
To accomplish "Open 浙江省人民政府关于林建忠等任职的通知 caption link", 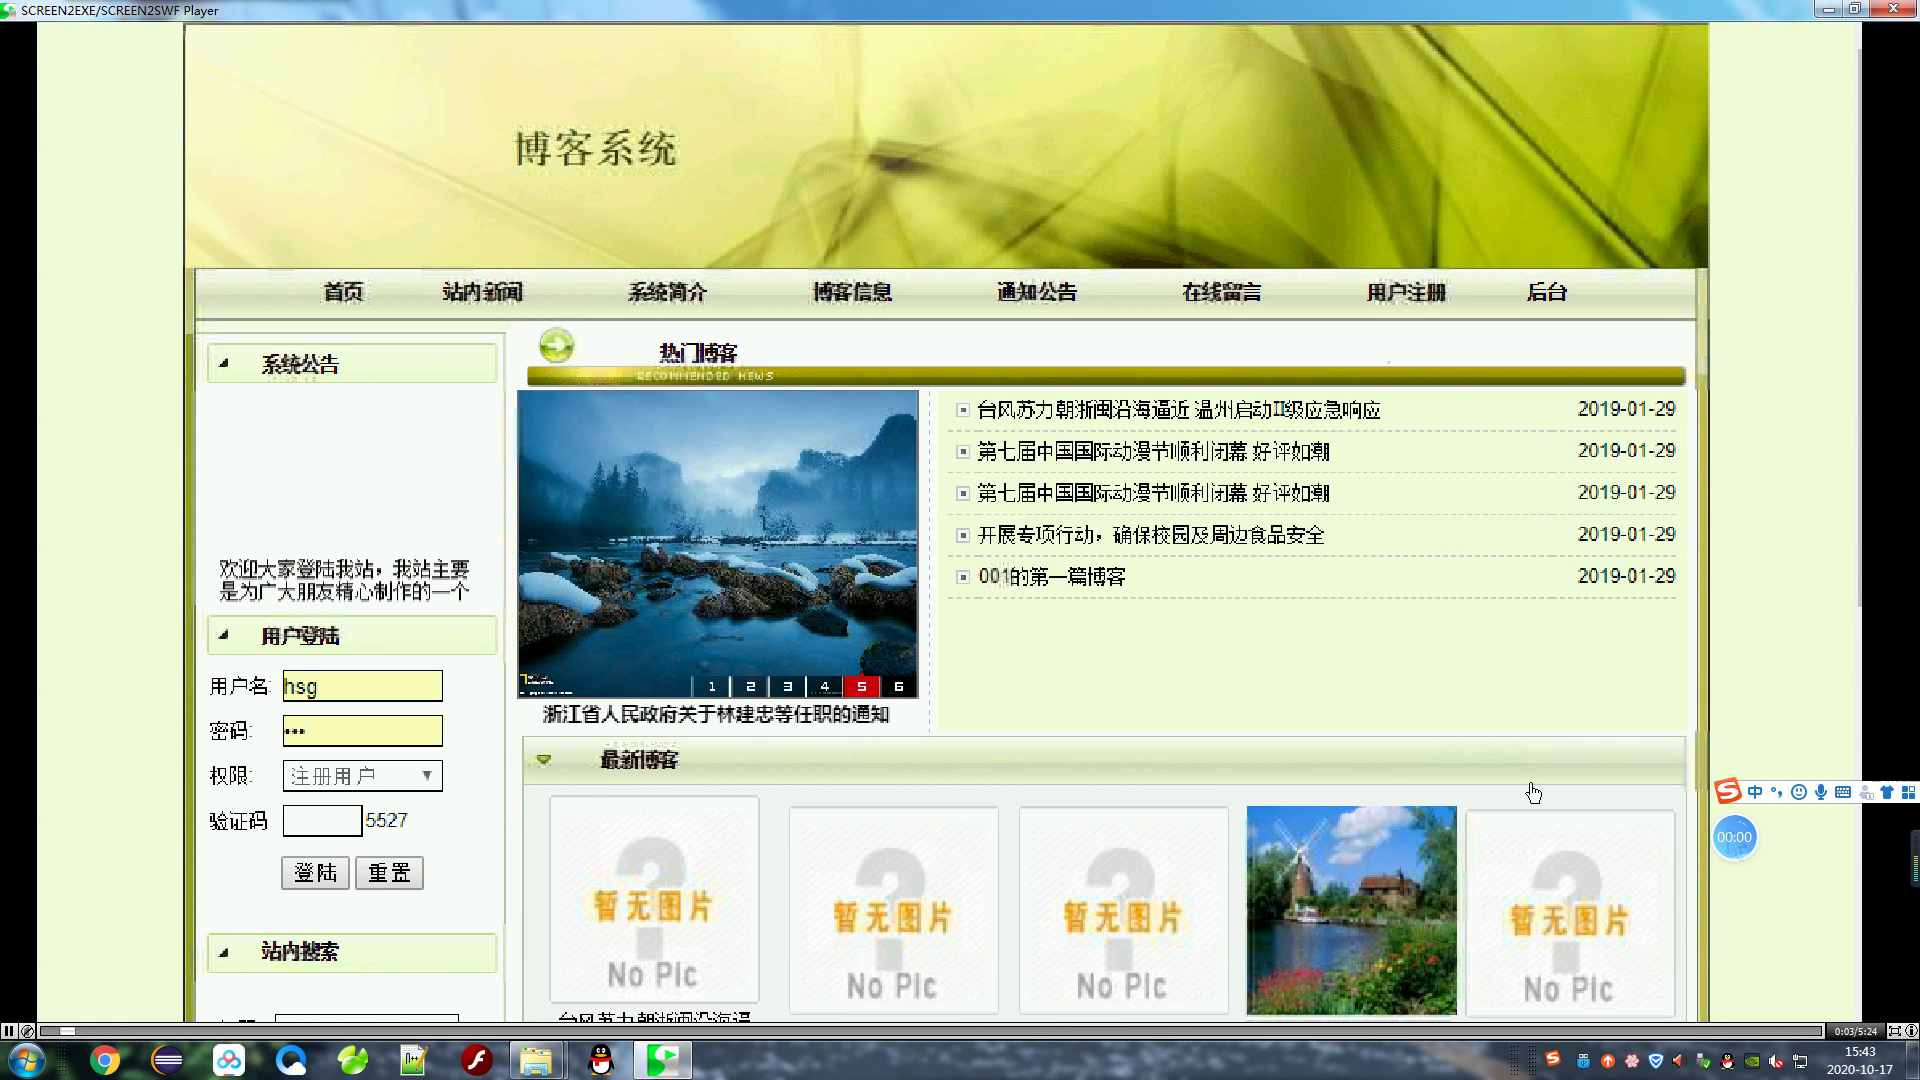I will click(716, 715).
